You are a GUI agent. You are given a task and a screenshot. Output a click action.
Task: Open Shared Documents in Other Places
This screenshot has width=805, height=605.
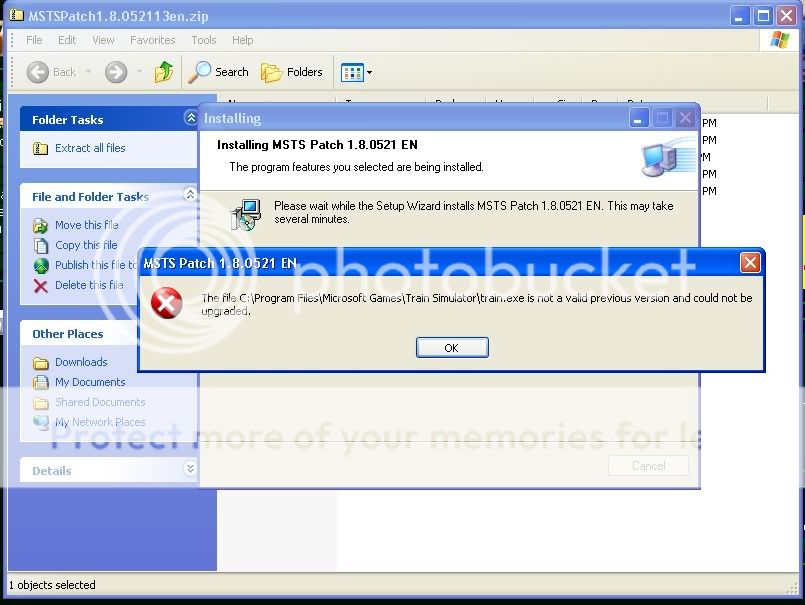pyautogui.click(x=100, y=402)
